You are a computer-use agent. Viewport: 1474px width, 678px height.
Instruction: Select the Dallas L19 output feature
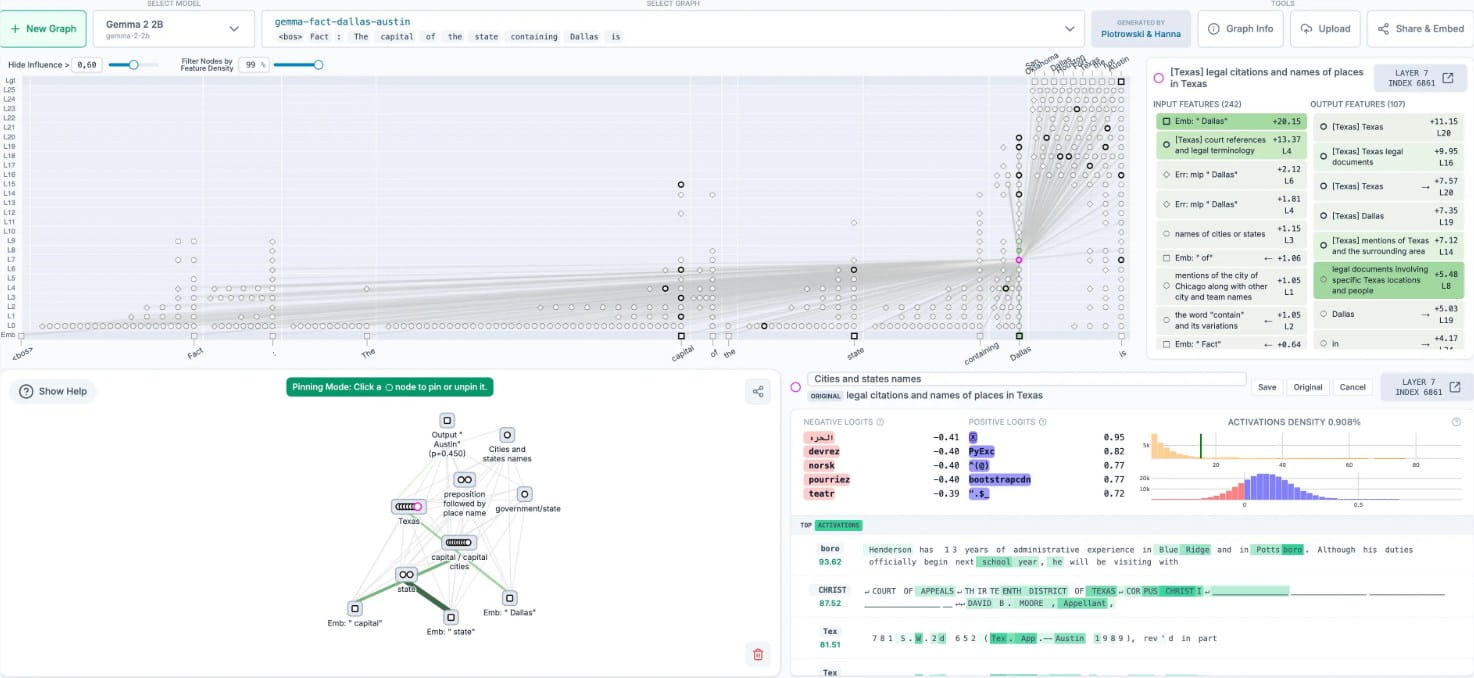pyautogui.click(x=1388, y=314)
